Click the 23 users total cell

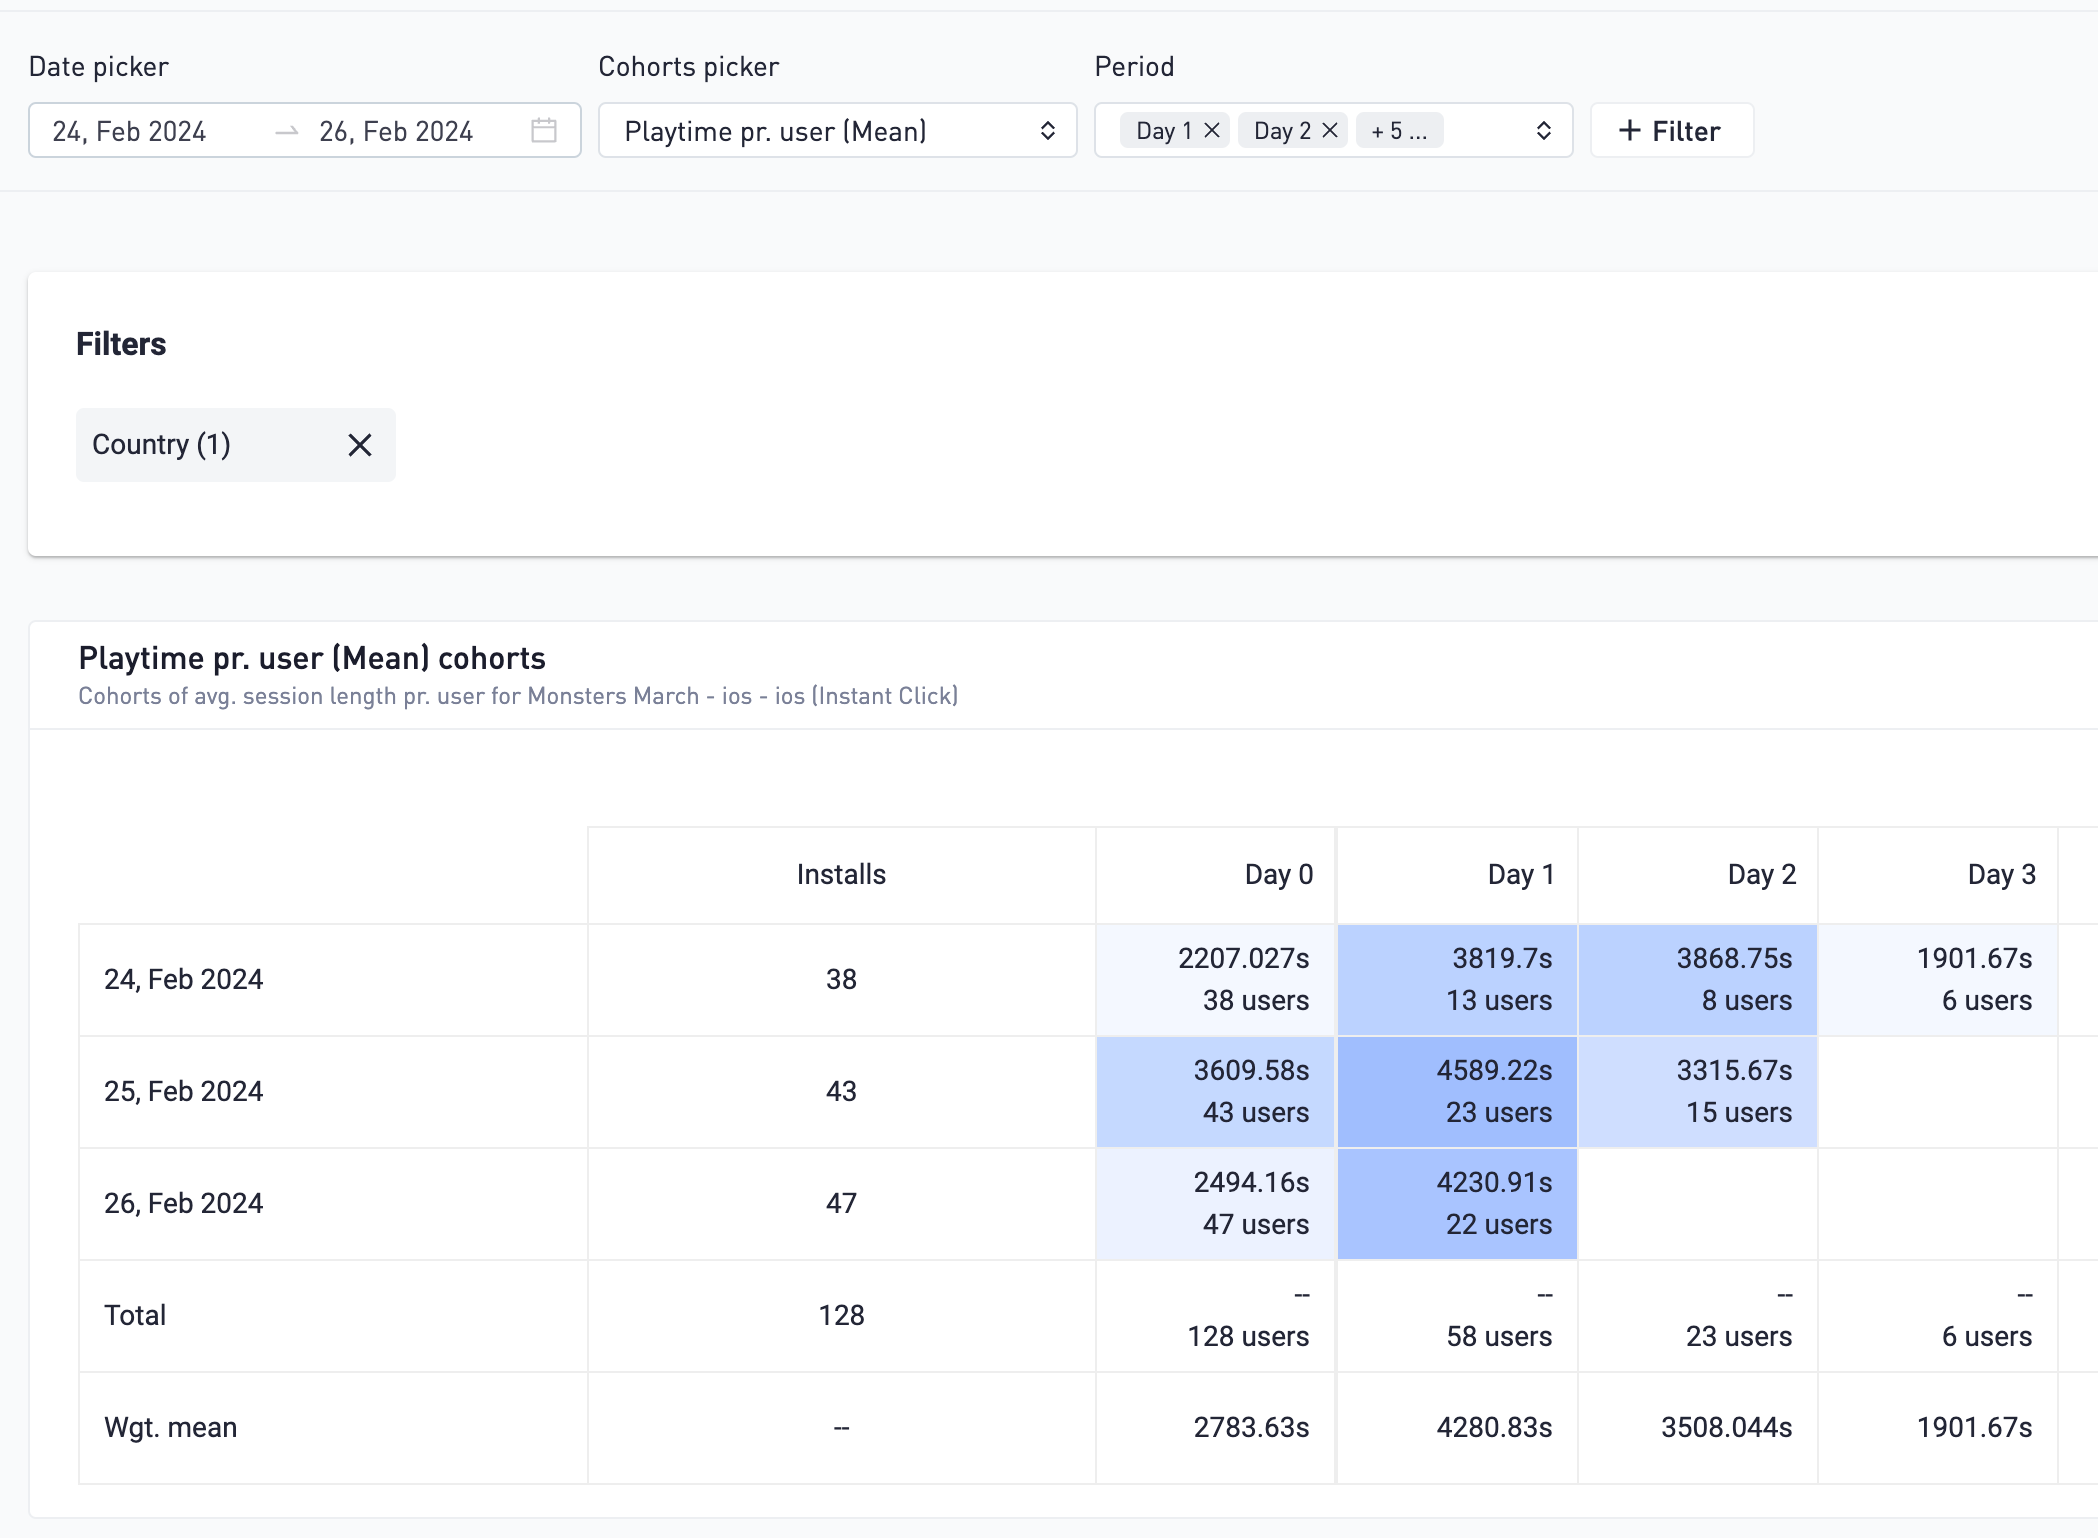pos(1698,1316)
